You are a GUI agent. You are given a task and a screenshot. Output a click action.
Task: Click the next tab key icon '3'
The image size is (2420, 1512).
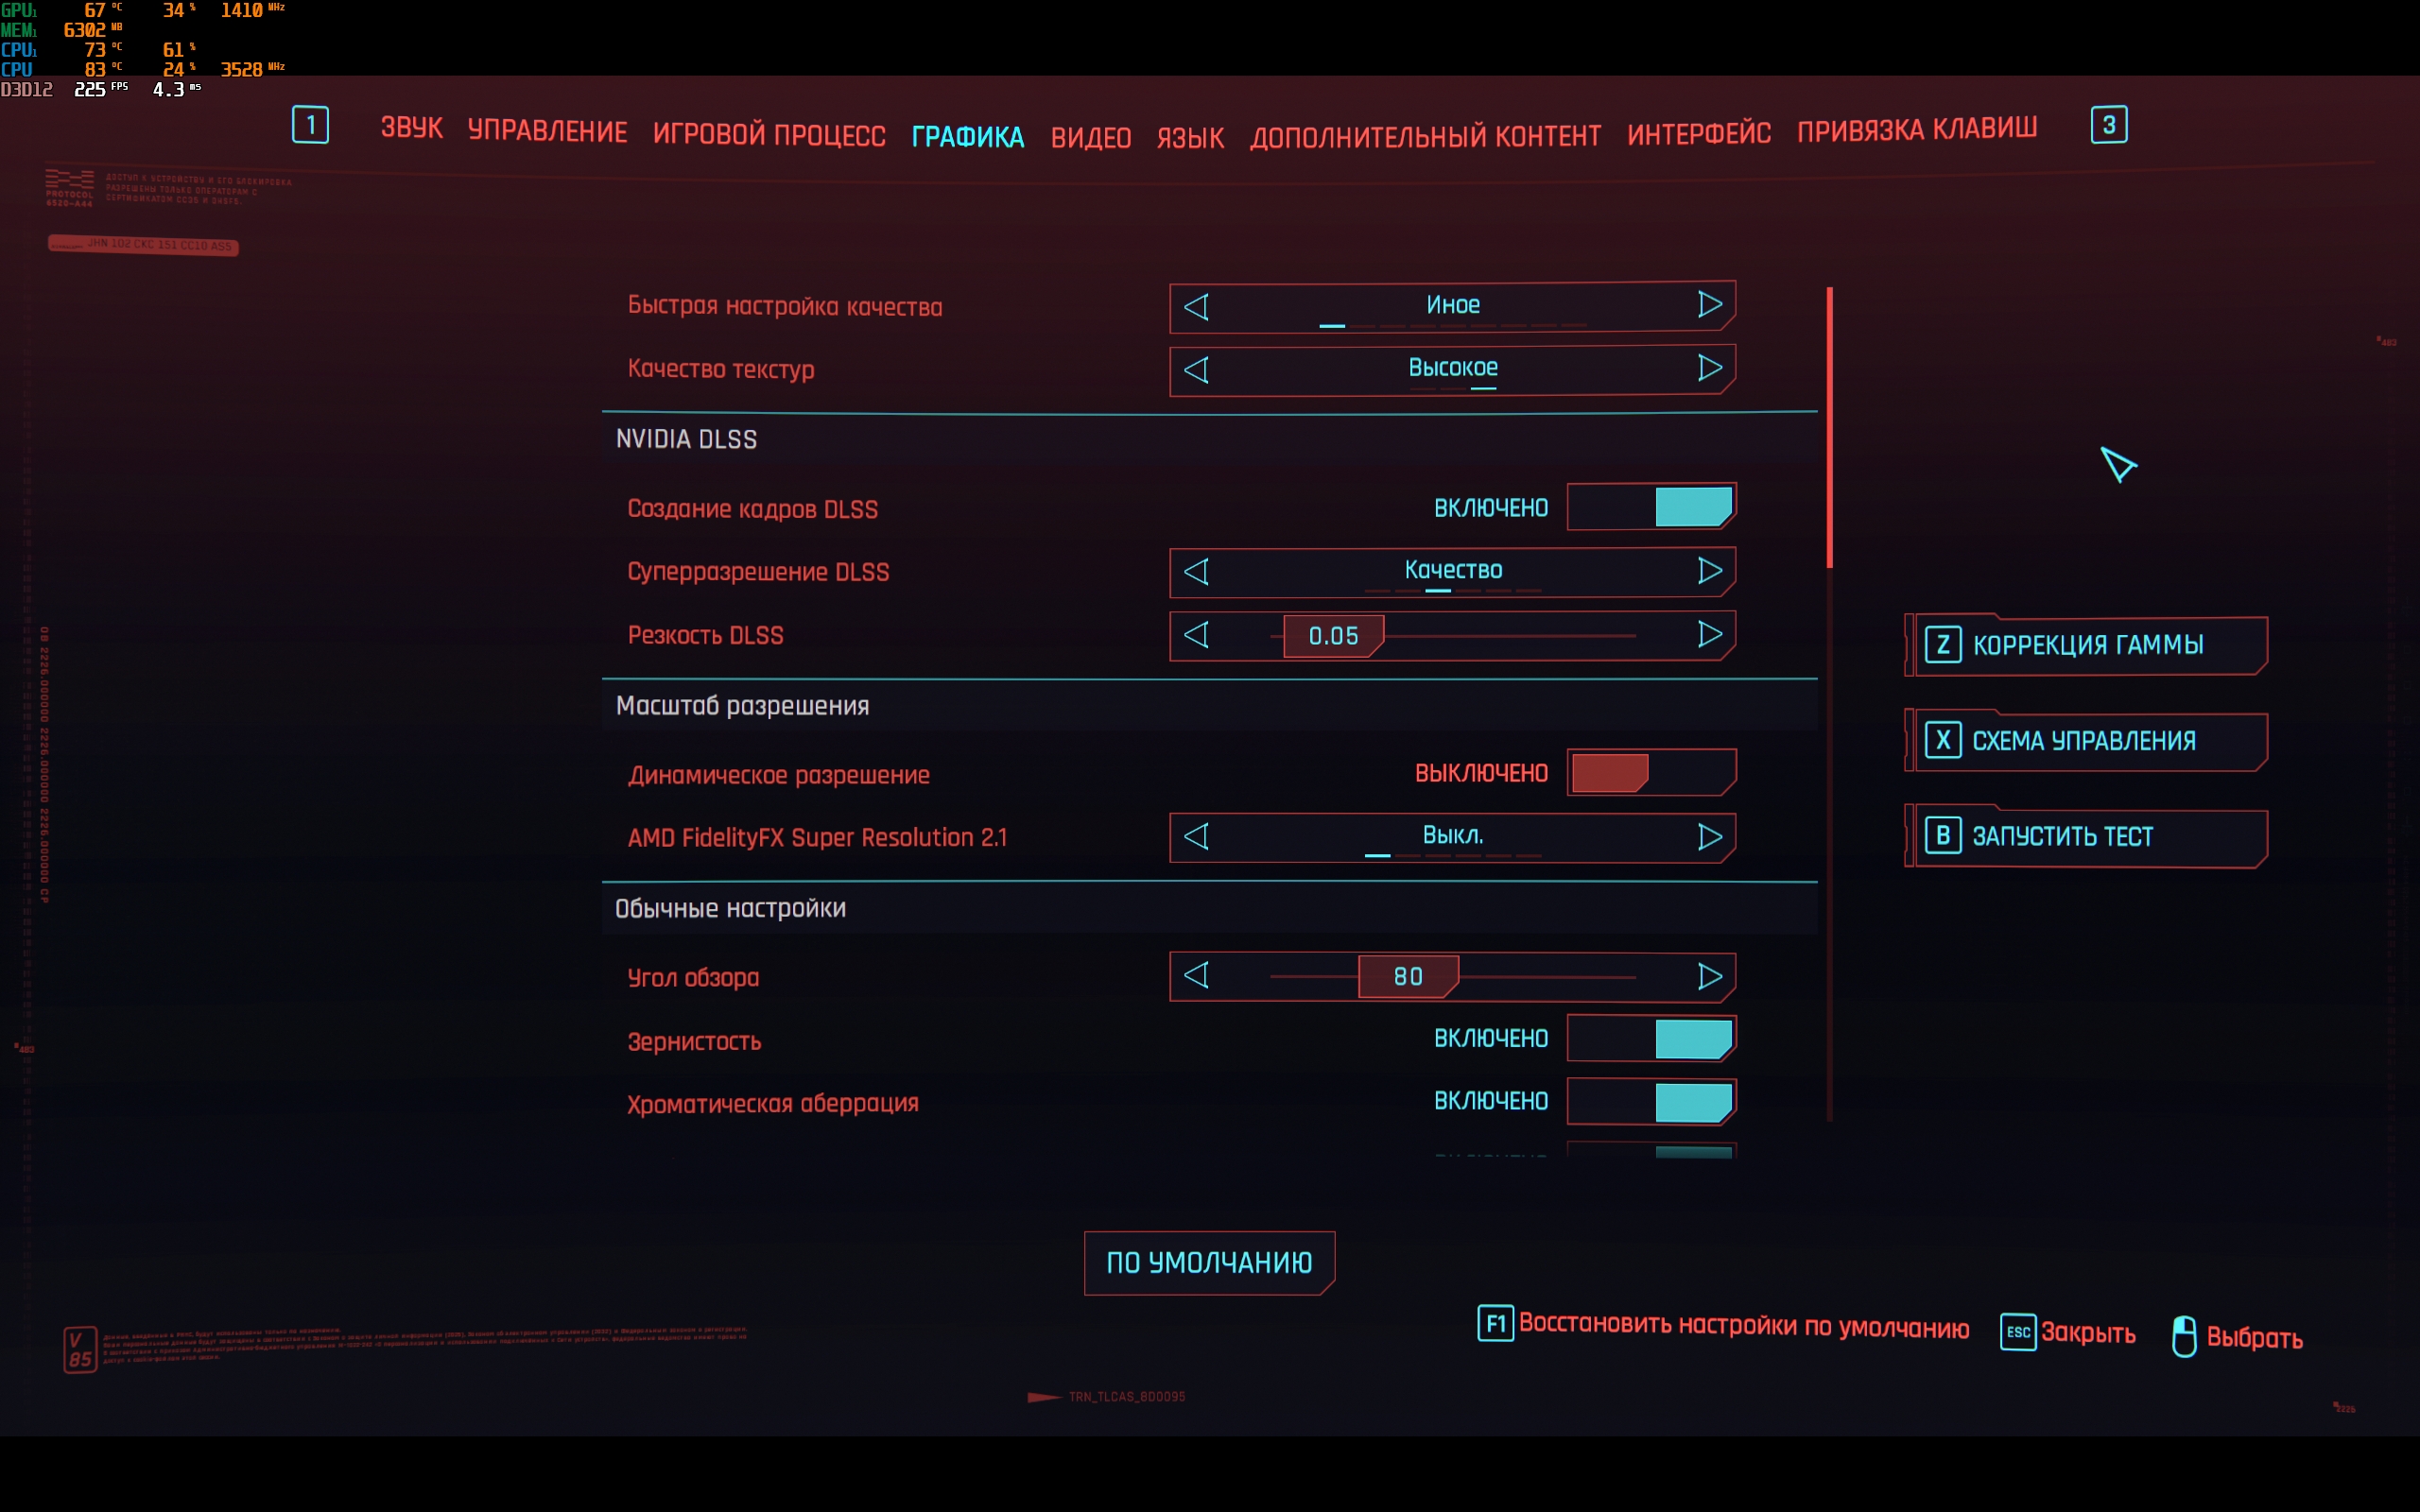[x=2108, y=125]
